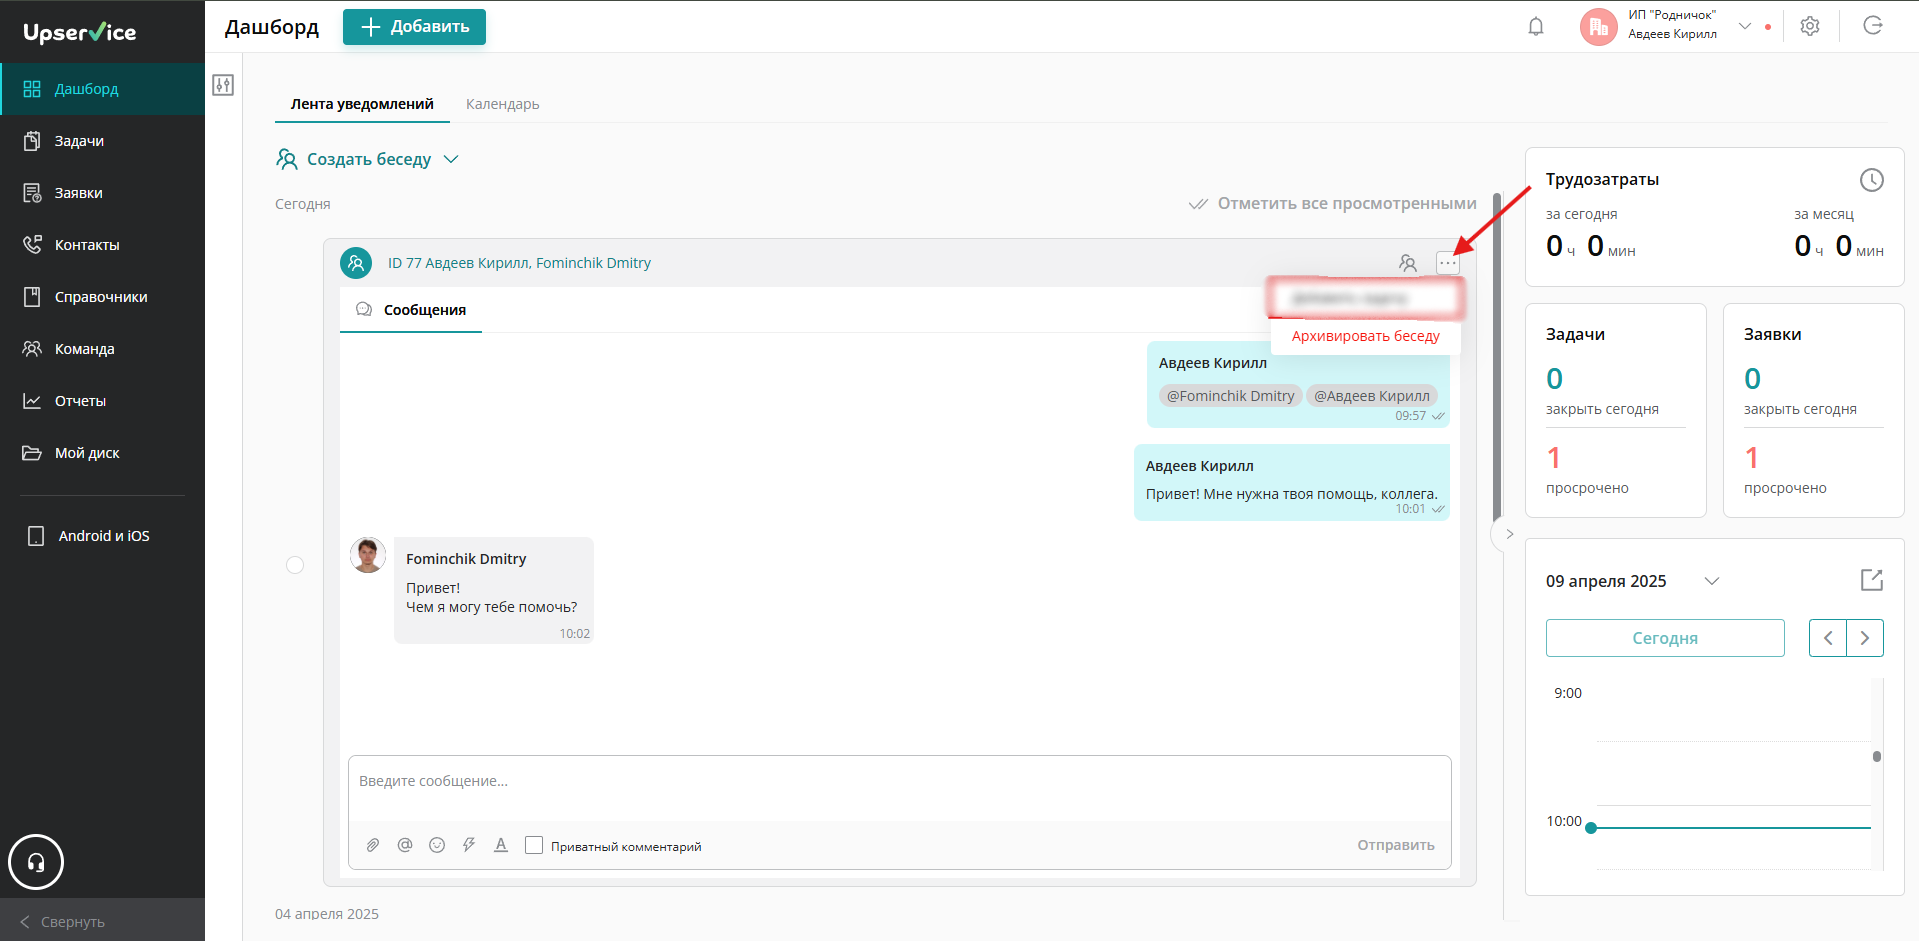Open the Дашборд sidebar item
1919x941 pixels.
pos(102,89)
